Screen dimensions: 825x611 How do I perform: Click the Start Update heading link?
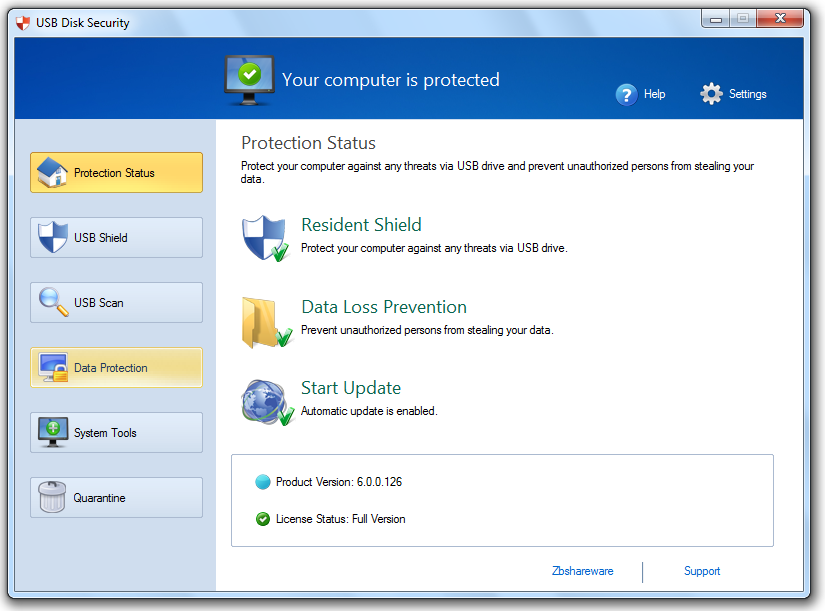point(351,388)
